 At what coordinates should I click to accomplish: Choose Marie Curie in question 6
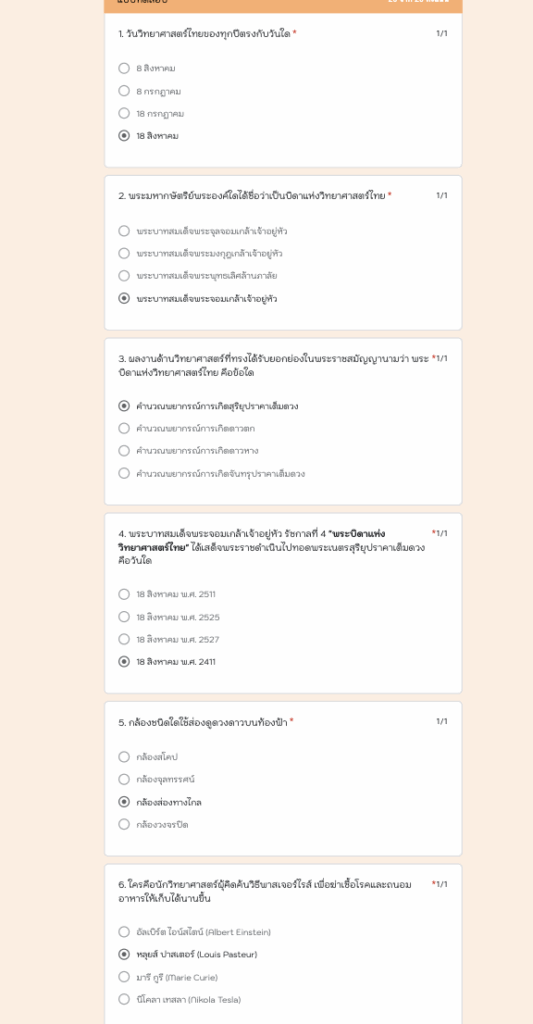124,977
